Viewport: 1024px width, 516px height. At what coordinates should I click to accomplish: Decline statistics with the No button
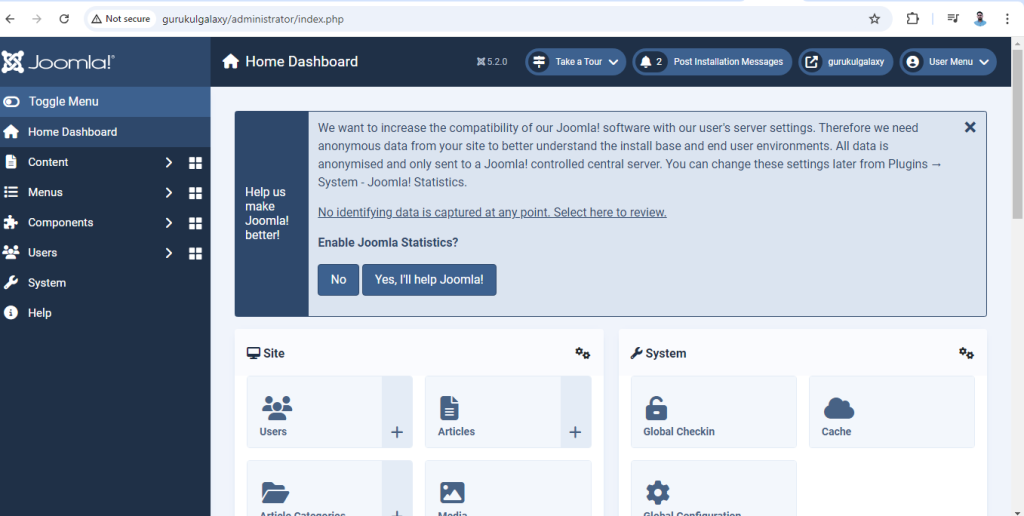(x=338, y=280)
